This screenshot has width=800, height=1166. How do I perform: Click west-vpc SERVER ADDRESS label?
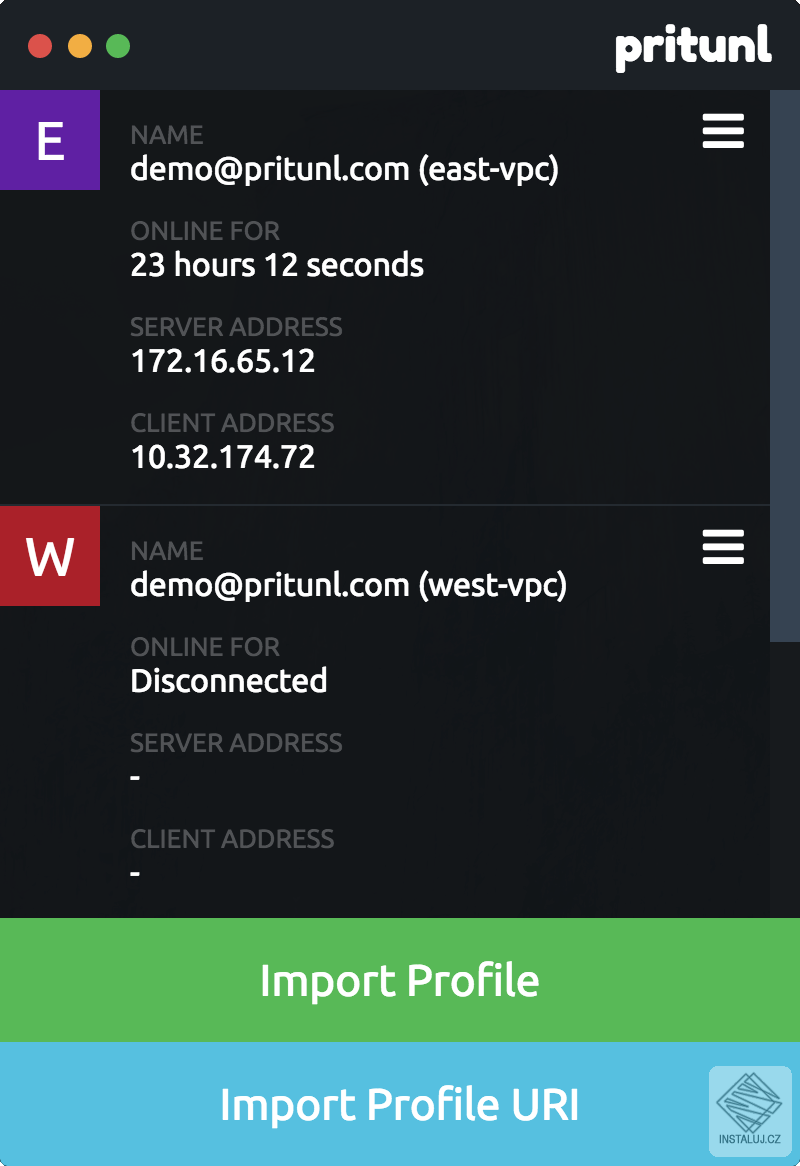tap(236, 743)
